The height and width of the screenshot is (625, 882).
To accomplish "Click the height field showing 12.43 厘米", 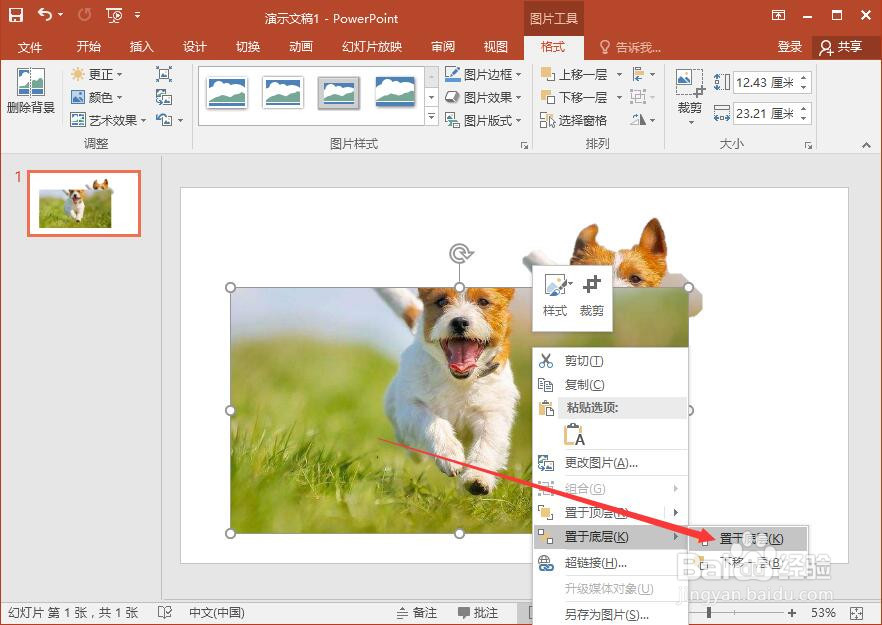I will [x=766, y=83].
